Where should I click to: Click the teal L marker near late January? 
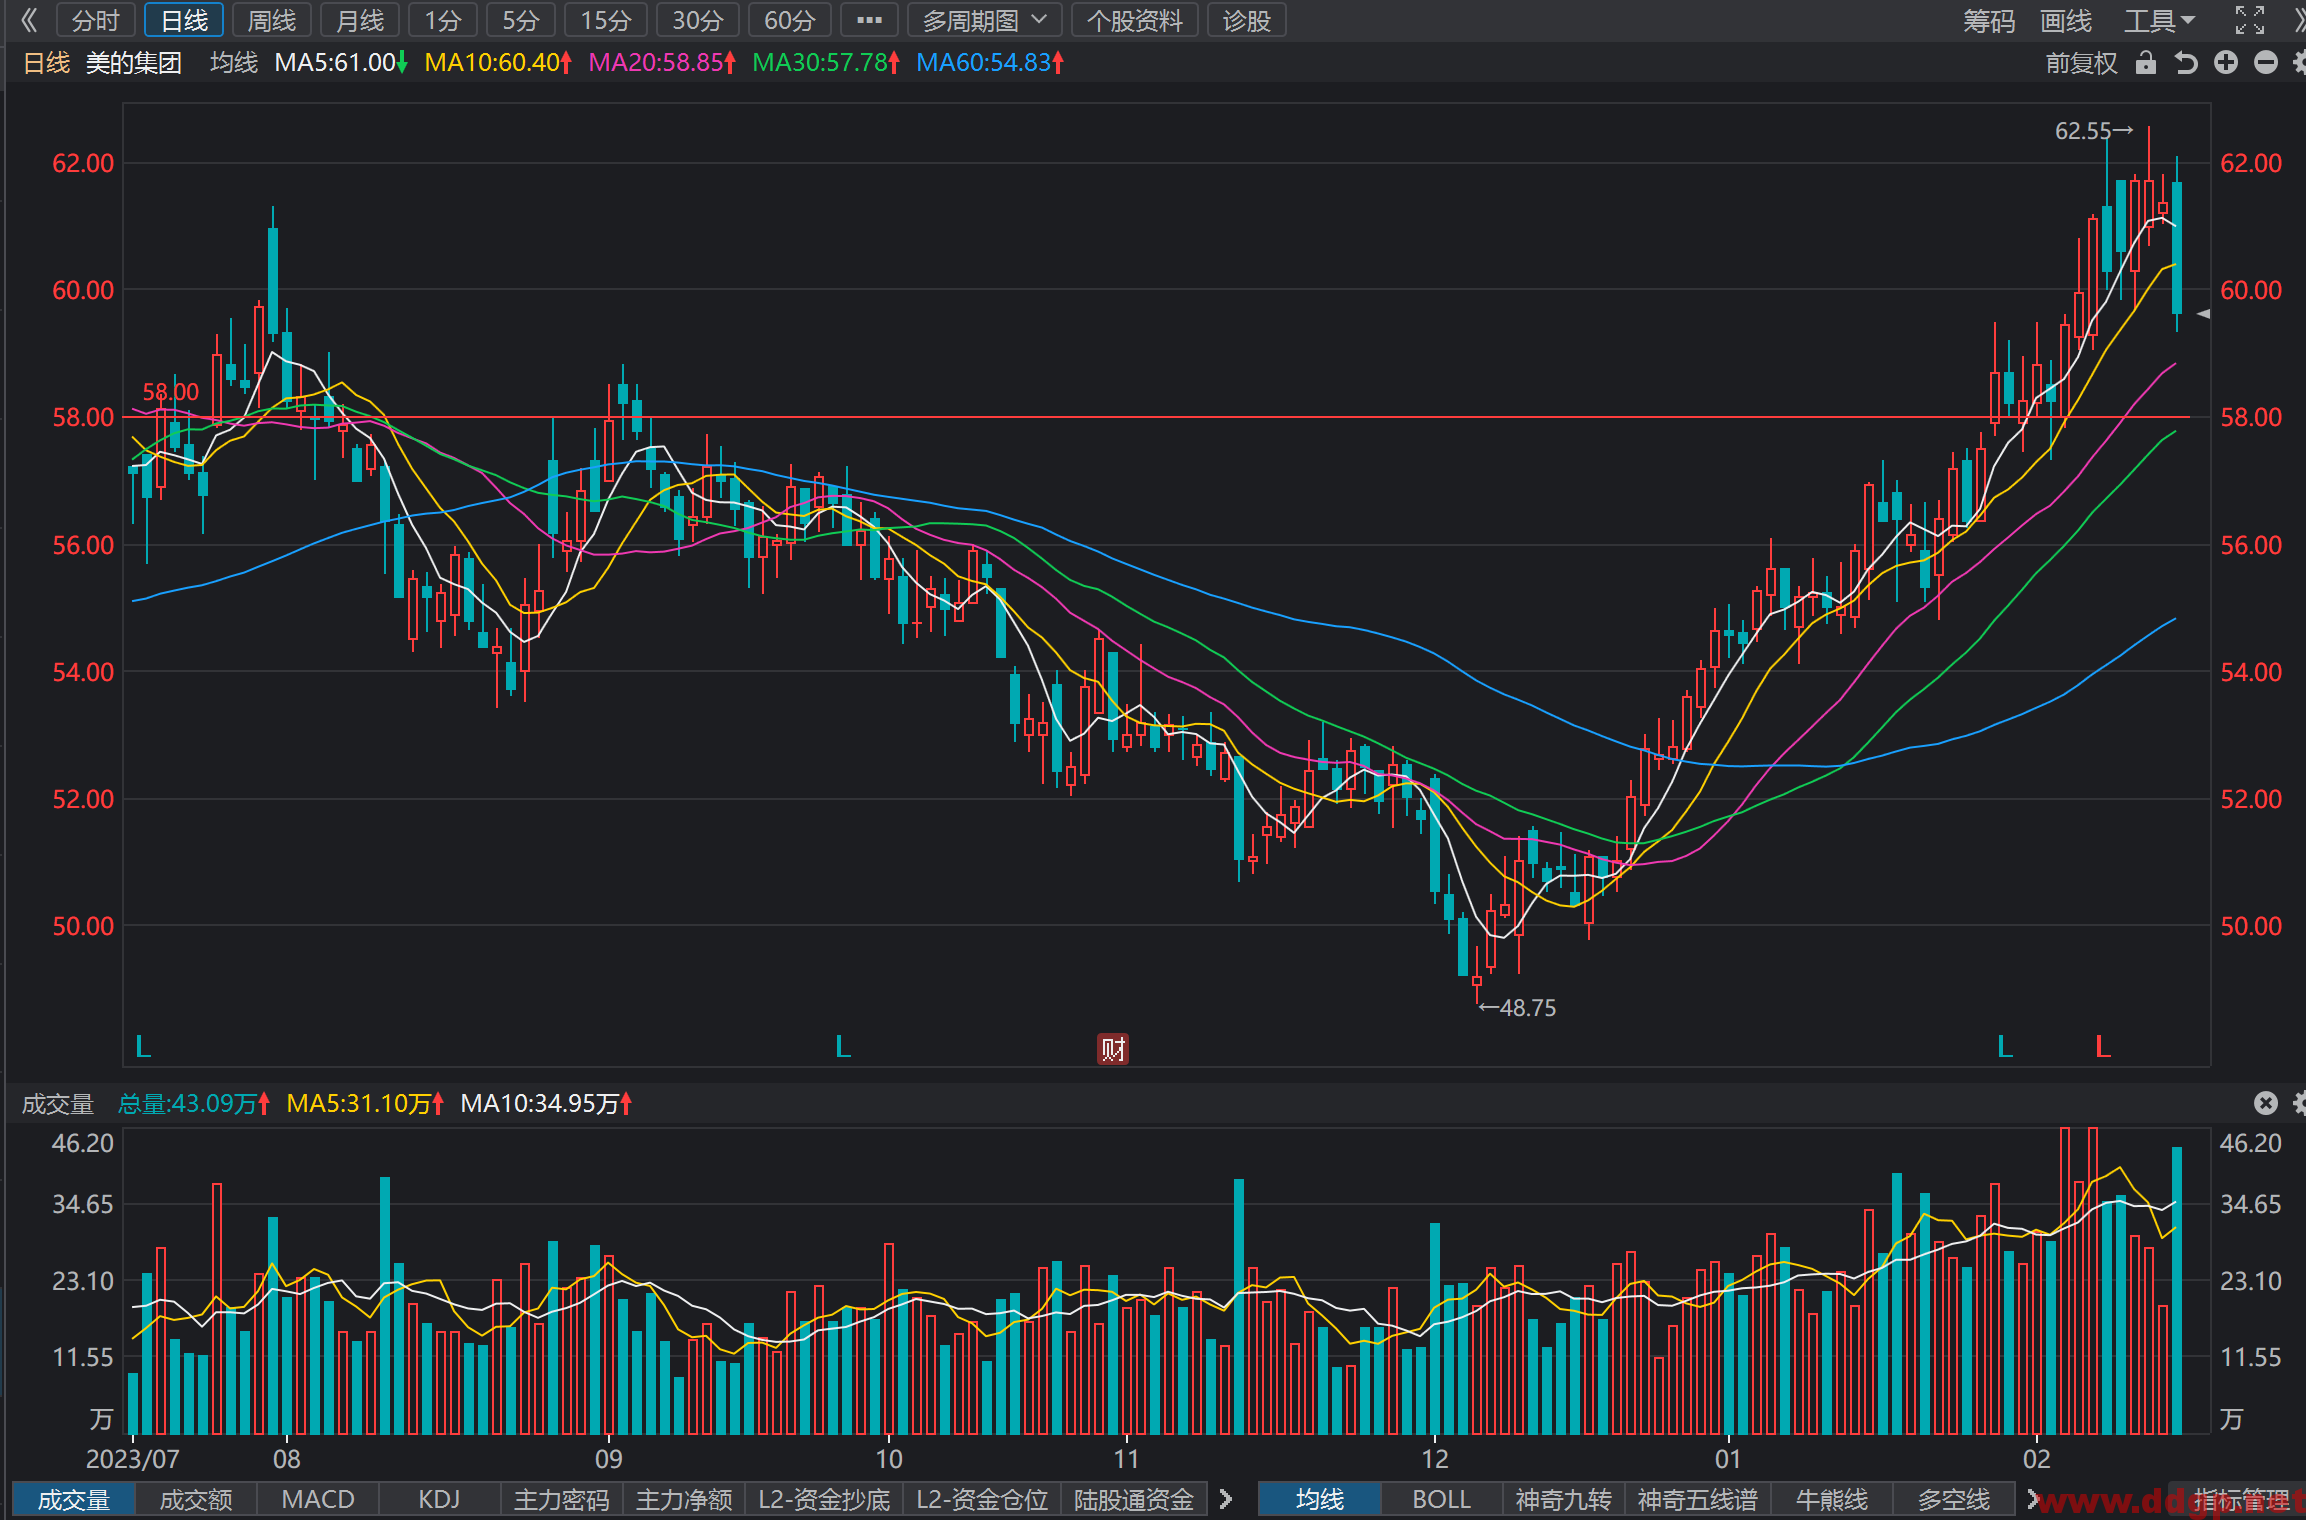coord(2005,1047)
